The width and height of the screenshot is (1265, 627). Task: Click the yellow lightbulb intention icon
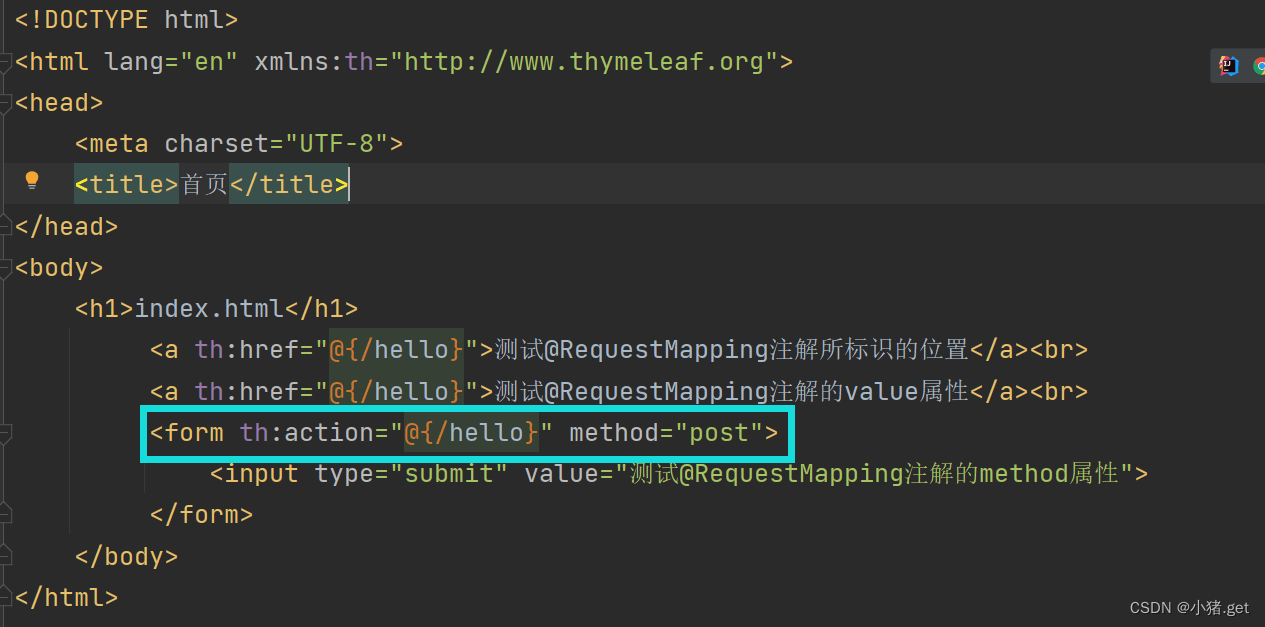click(32, 181)
